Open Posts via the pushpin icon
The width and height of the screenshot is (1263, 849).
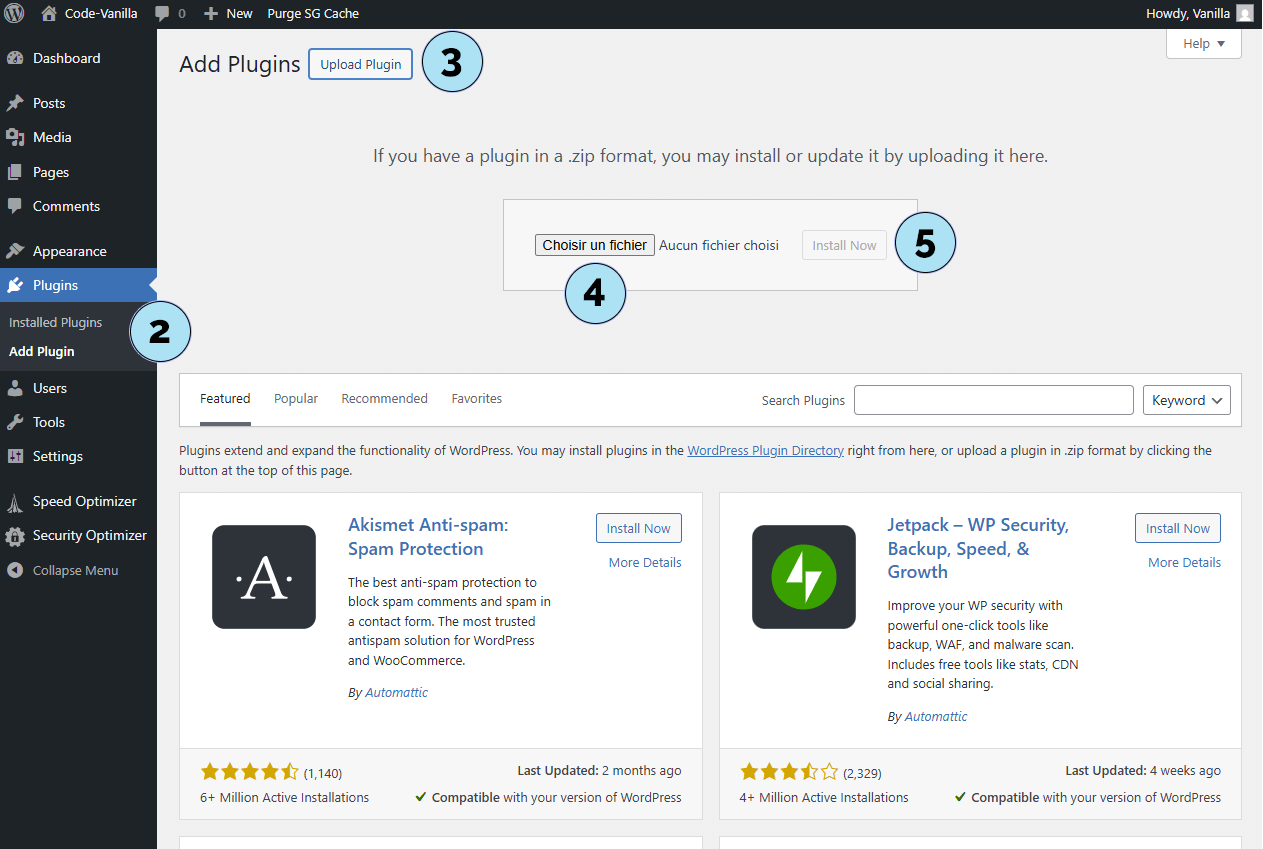tap(15, 103)
